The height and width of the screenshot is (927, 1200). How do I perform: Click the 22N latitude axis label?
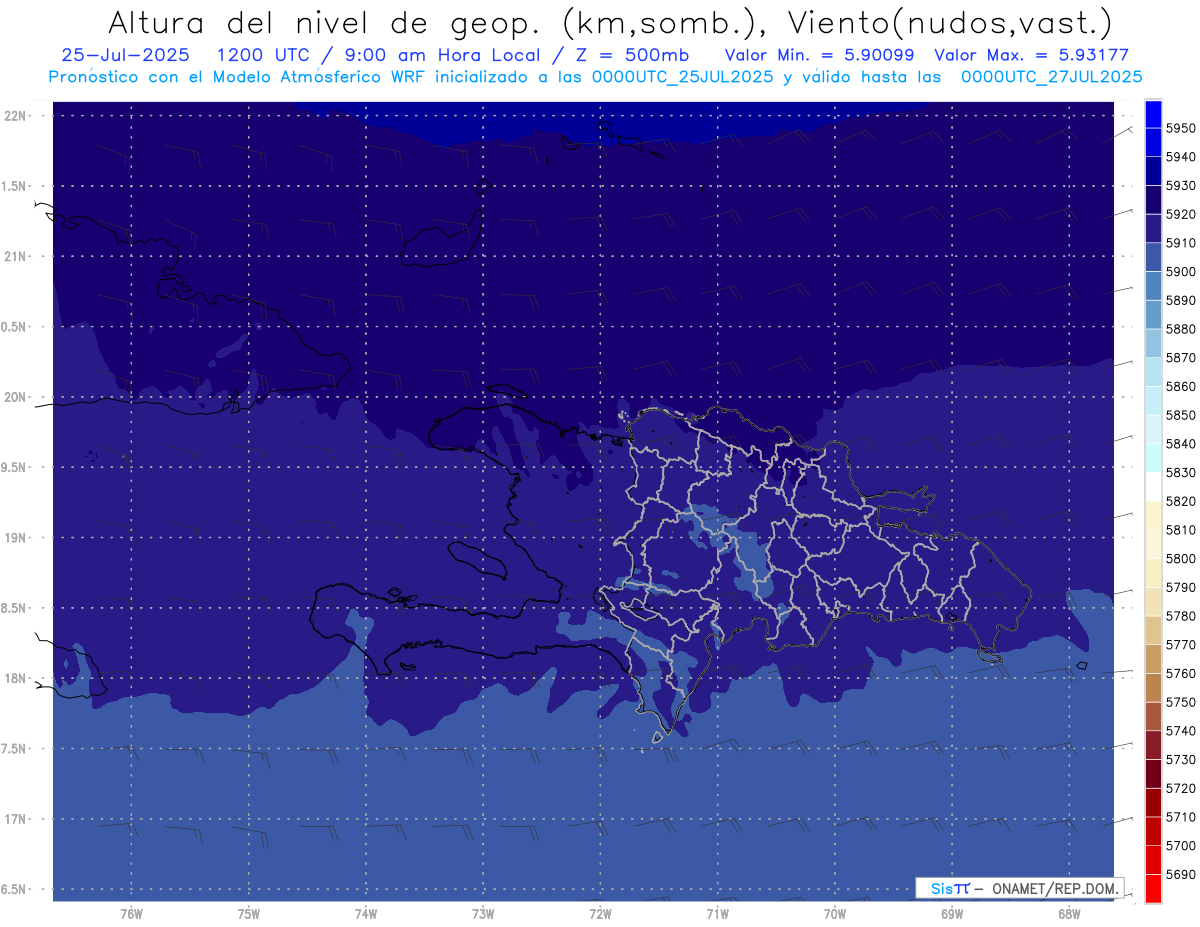coord(17,115)
